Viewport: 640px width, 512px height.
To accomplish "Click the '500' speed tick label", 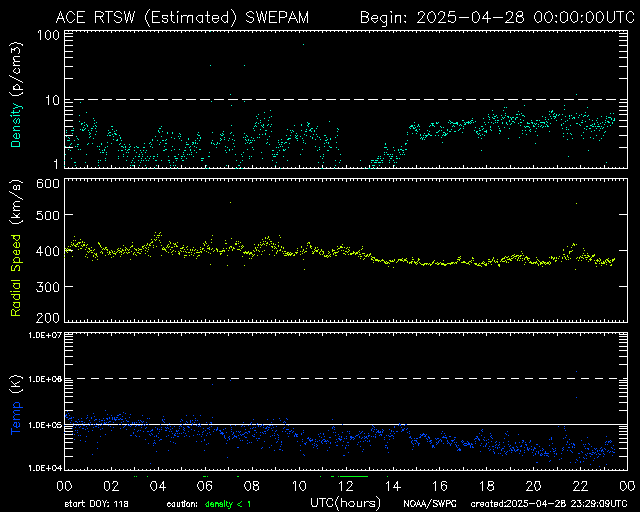I will tap(48, 215).
